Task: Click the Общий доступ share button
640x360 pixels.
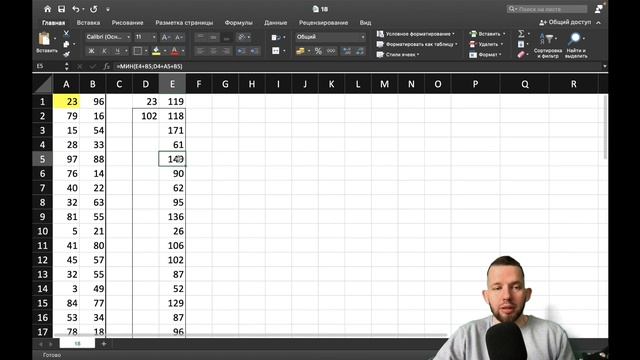Action: coord(565,22)
